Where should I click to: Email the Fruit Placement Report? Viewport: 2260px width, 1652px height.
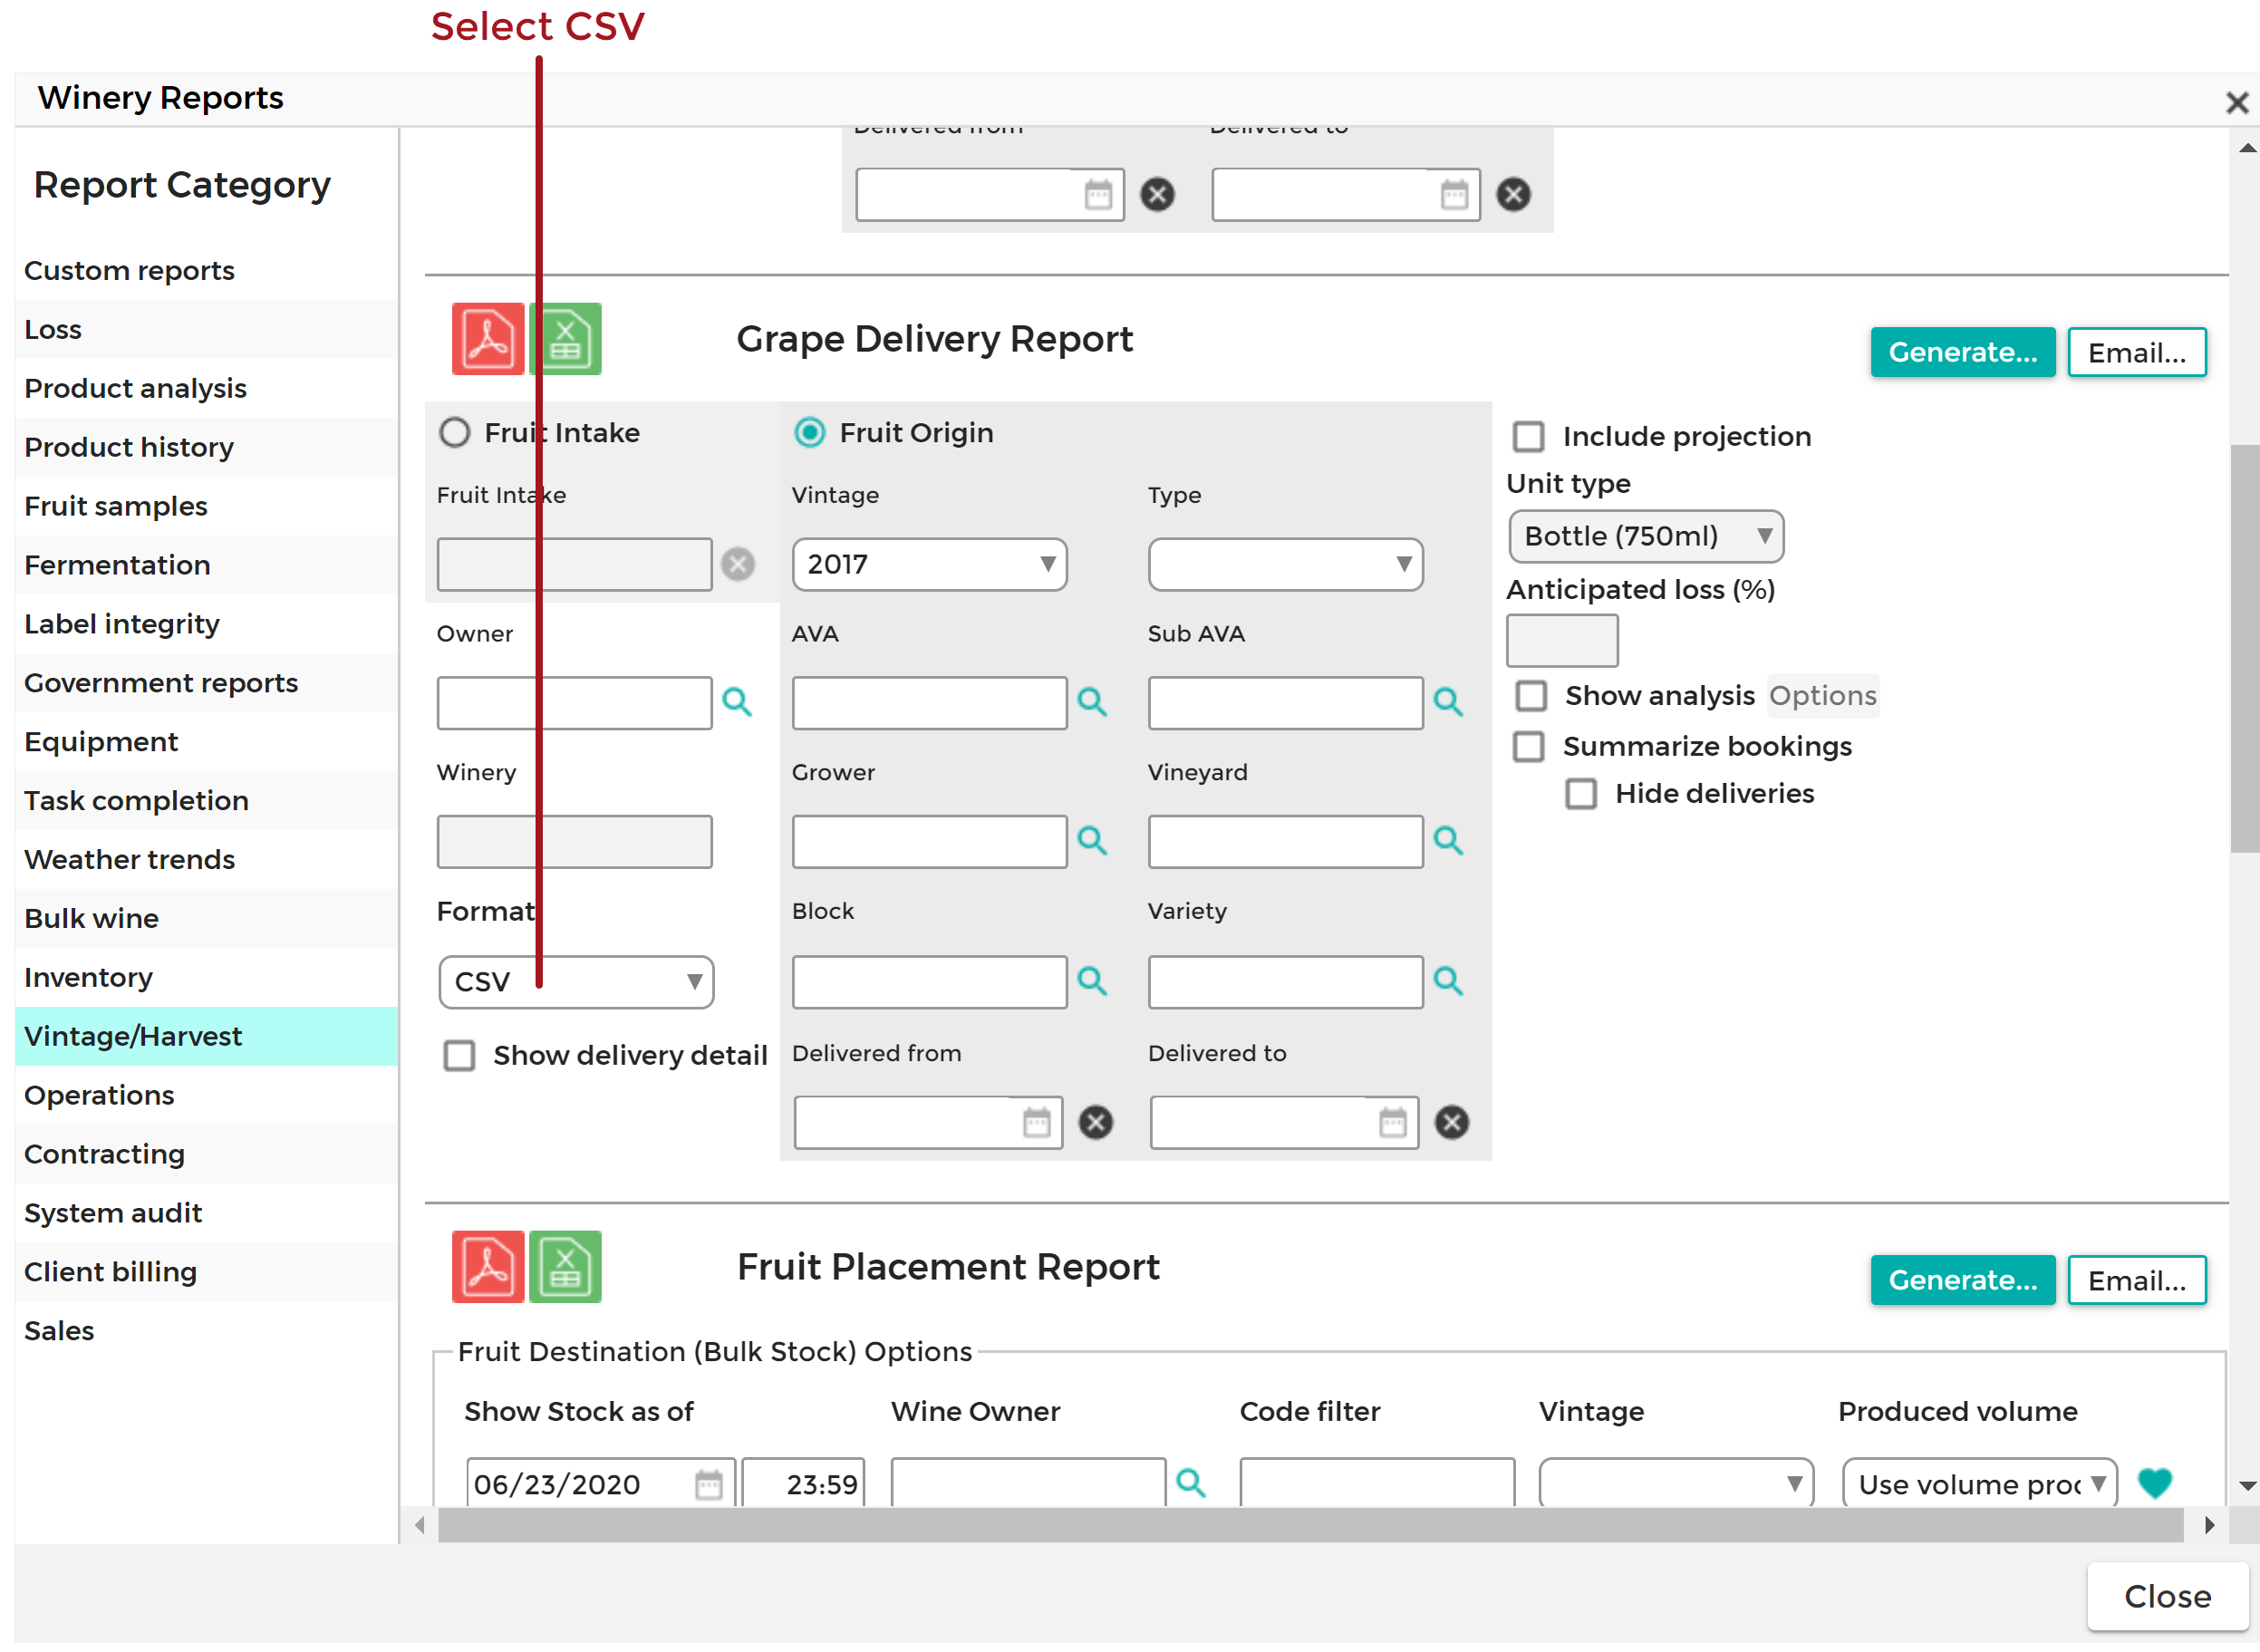point(2137,1280)
